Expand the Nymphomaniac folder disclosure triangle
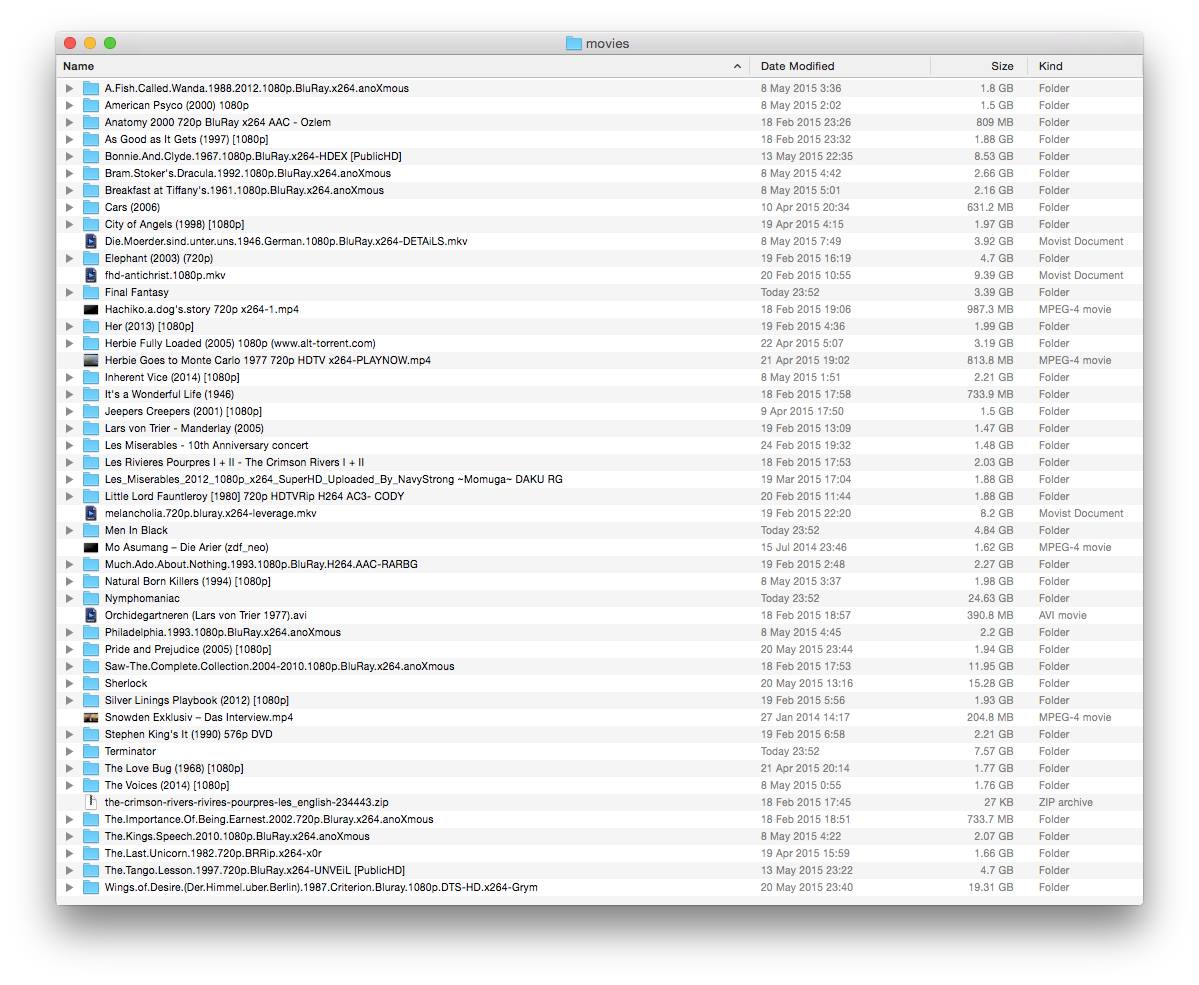Image resolution: width=1199 pixels, height=985 pixels. click(x=69, y=598)
